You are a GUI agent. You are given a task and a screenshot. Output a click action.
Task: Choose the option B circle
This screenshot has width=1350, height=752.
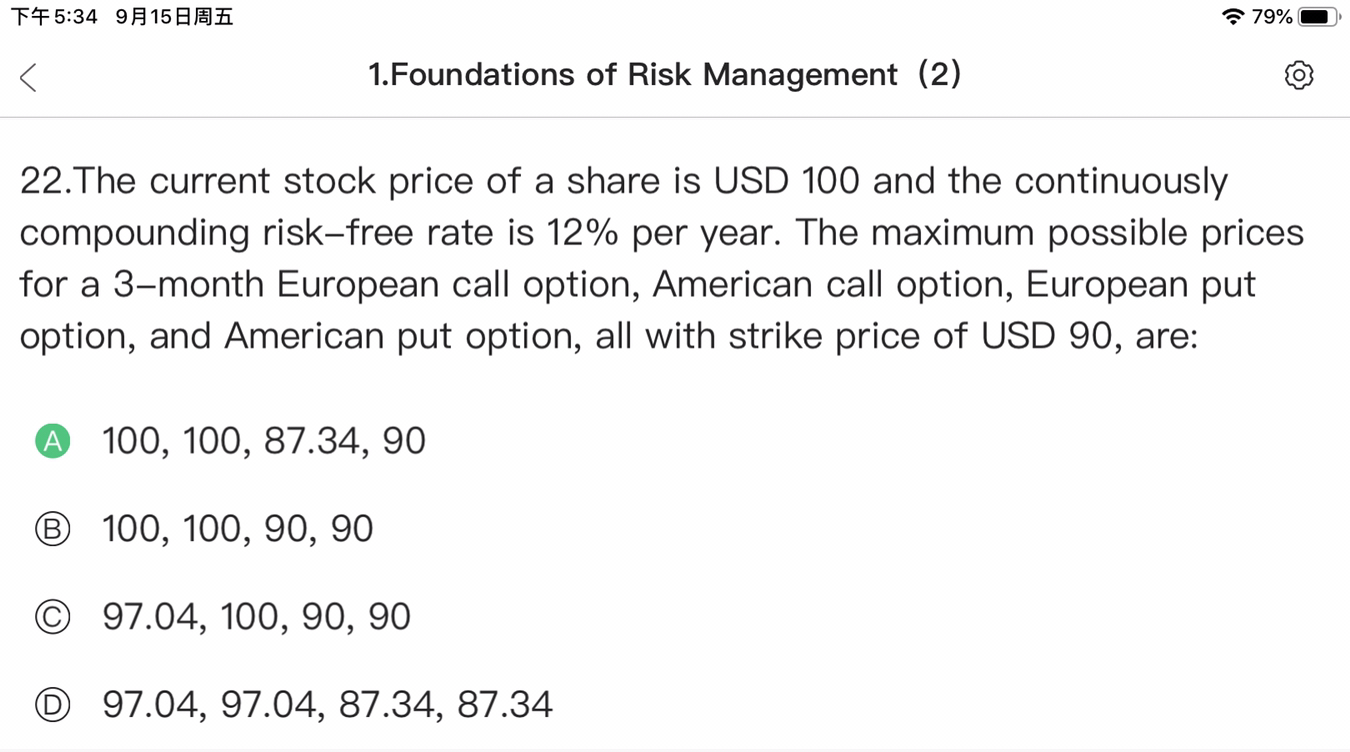[53, 529]
